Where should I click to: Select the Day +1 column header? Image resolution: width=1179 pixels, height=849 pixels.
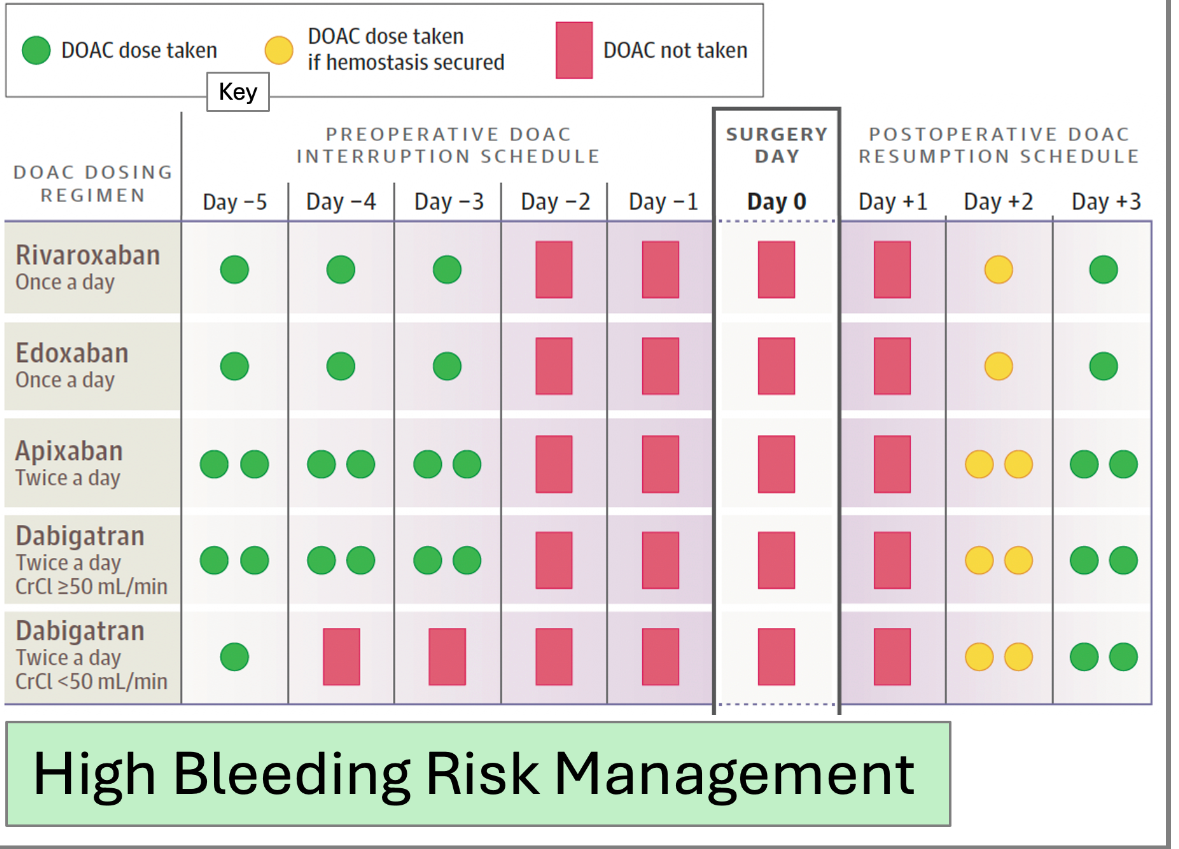pos(893,202)
